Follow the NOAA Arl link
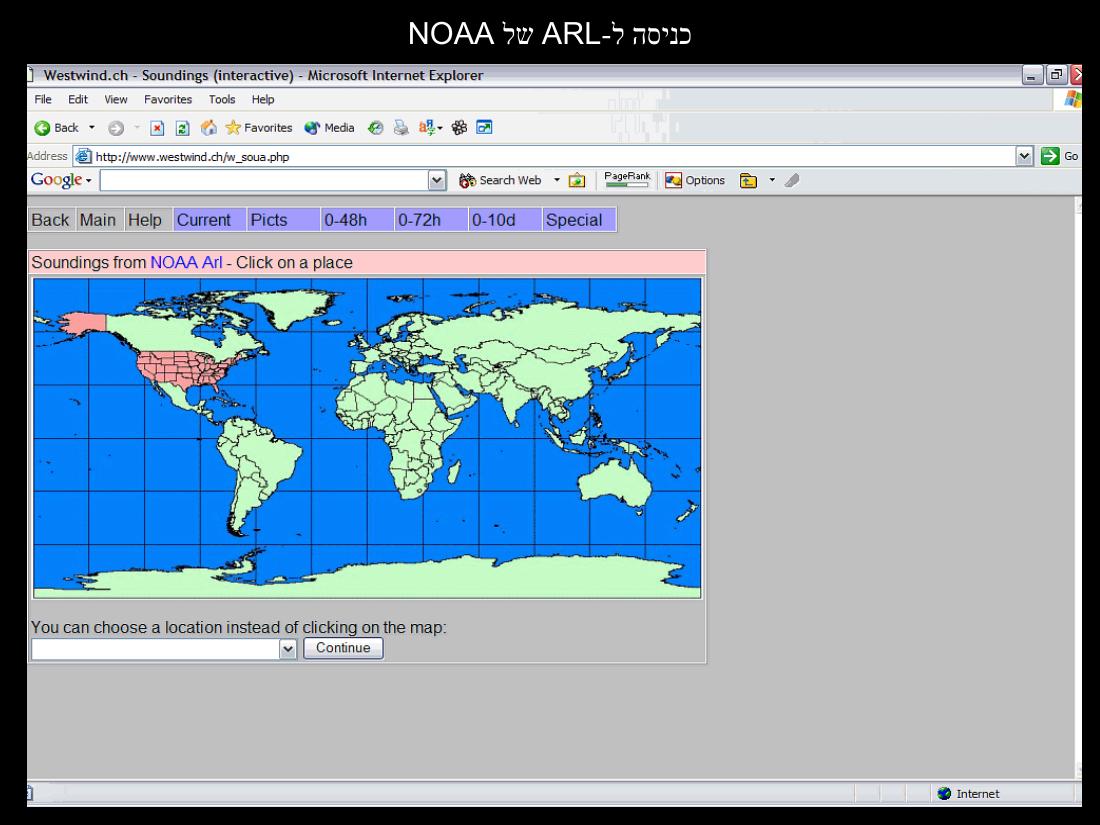This screenshot has width=1100, height=825. tap(186, 262)
